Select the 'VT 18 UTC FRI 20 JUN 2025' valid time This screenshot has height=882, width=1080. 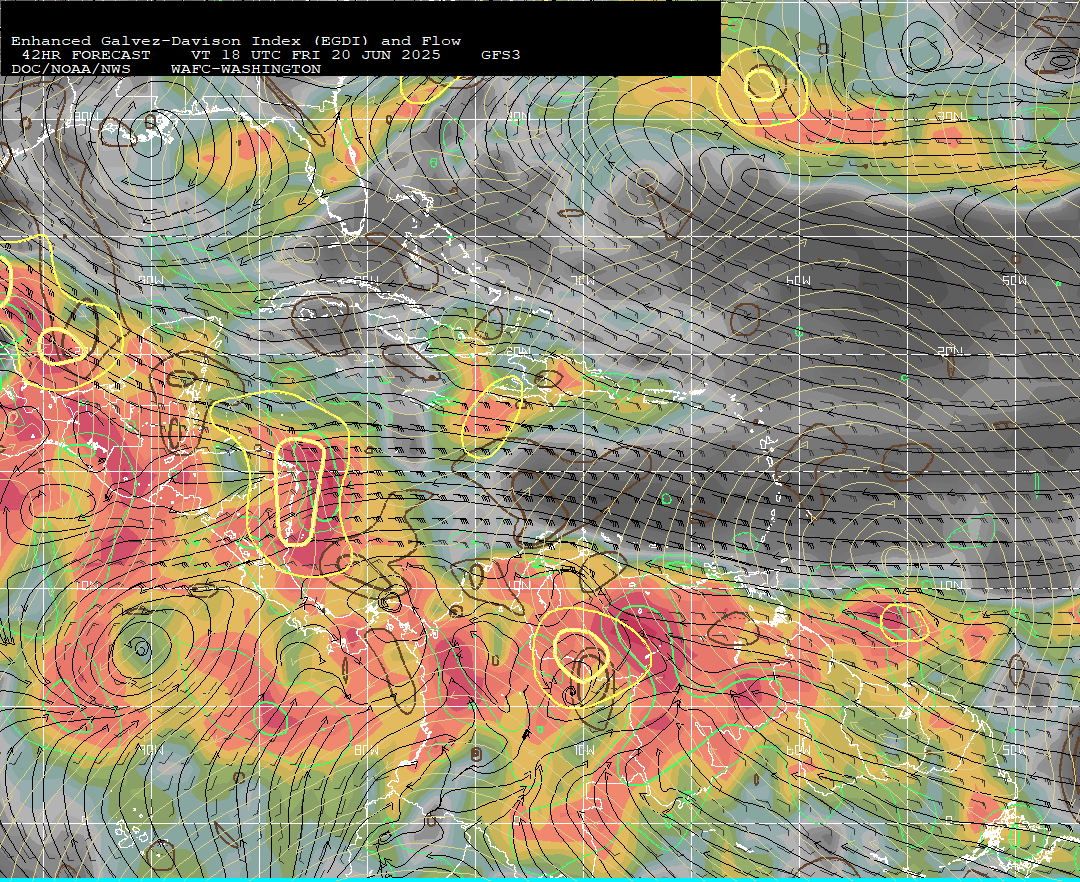pos(316,55)
